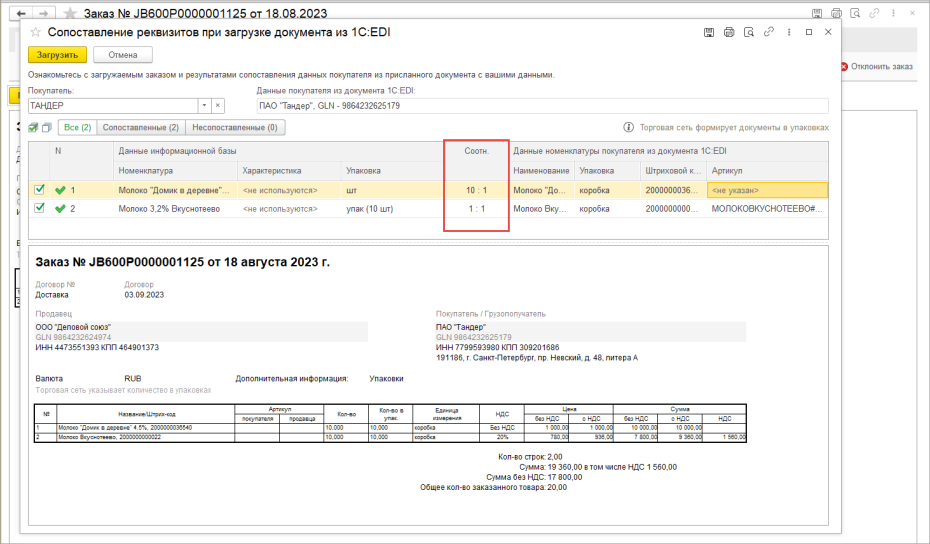Click forward arrow in background order window
The image size is (930, 544).
(43, 13)
